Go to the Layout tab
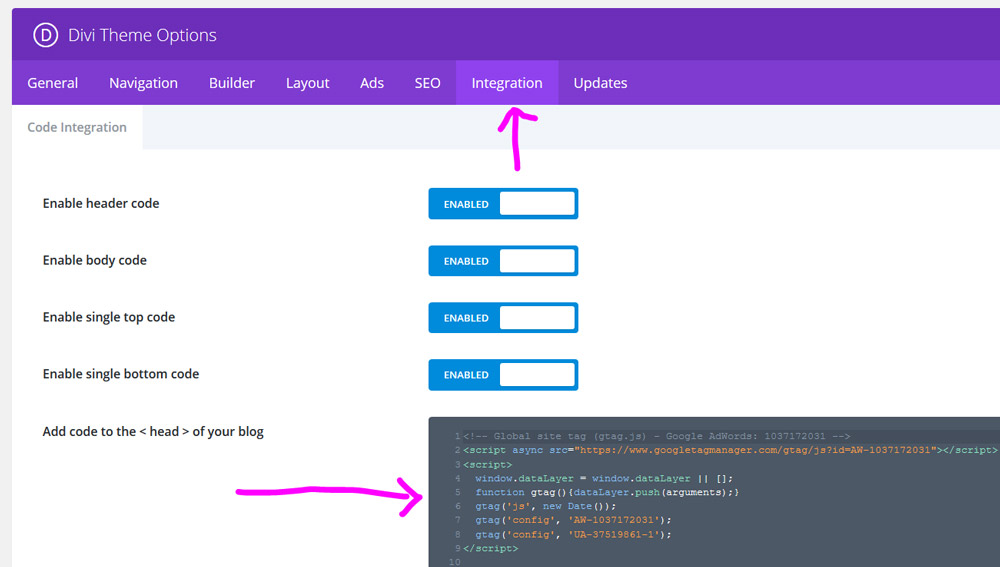 [307, 83]
